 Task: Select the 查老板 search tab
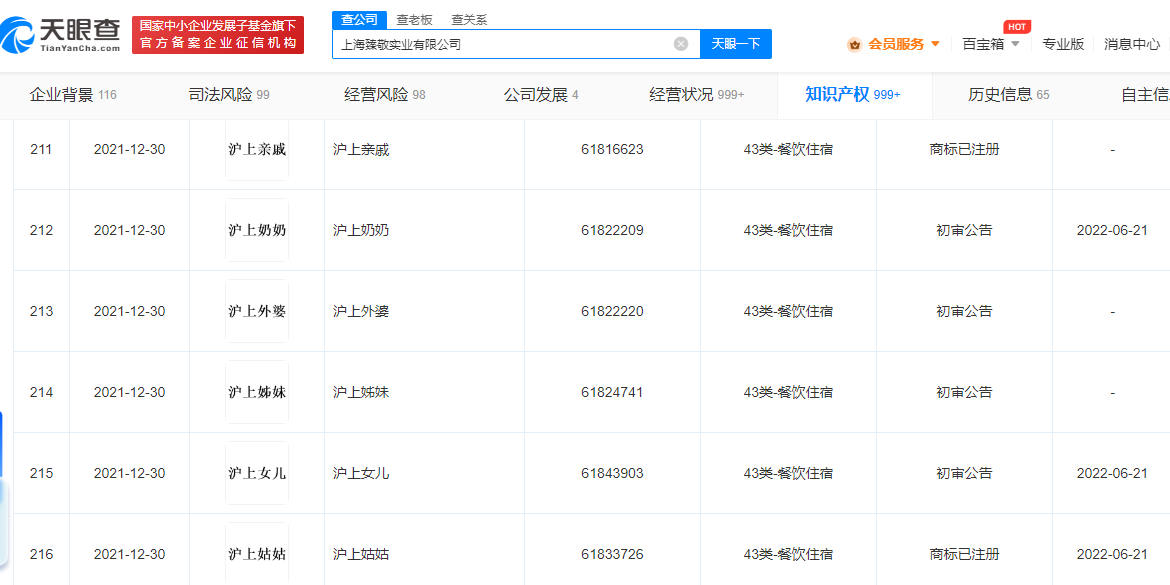[414, 20]
